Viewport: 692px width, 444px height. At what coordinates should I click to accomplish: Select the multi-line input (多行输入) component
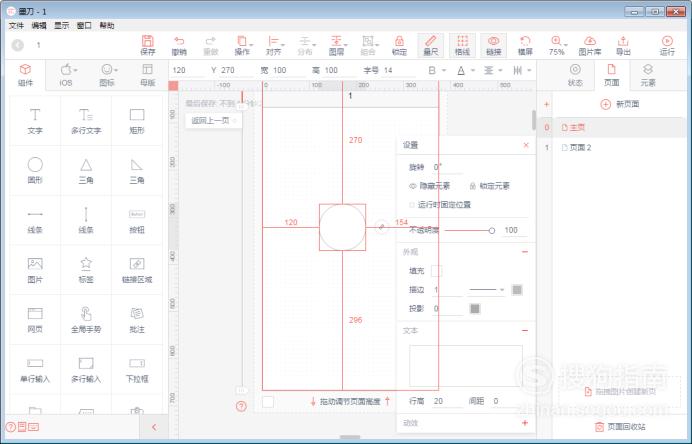pyautogui.click(x=86, y=370)
